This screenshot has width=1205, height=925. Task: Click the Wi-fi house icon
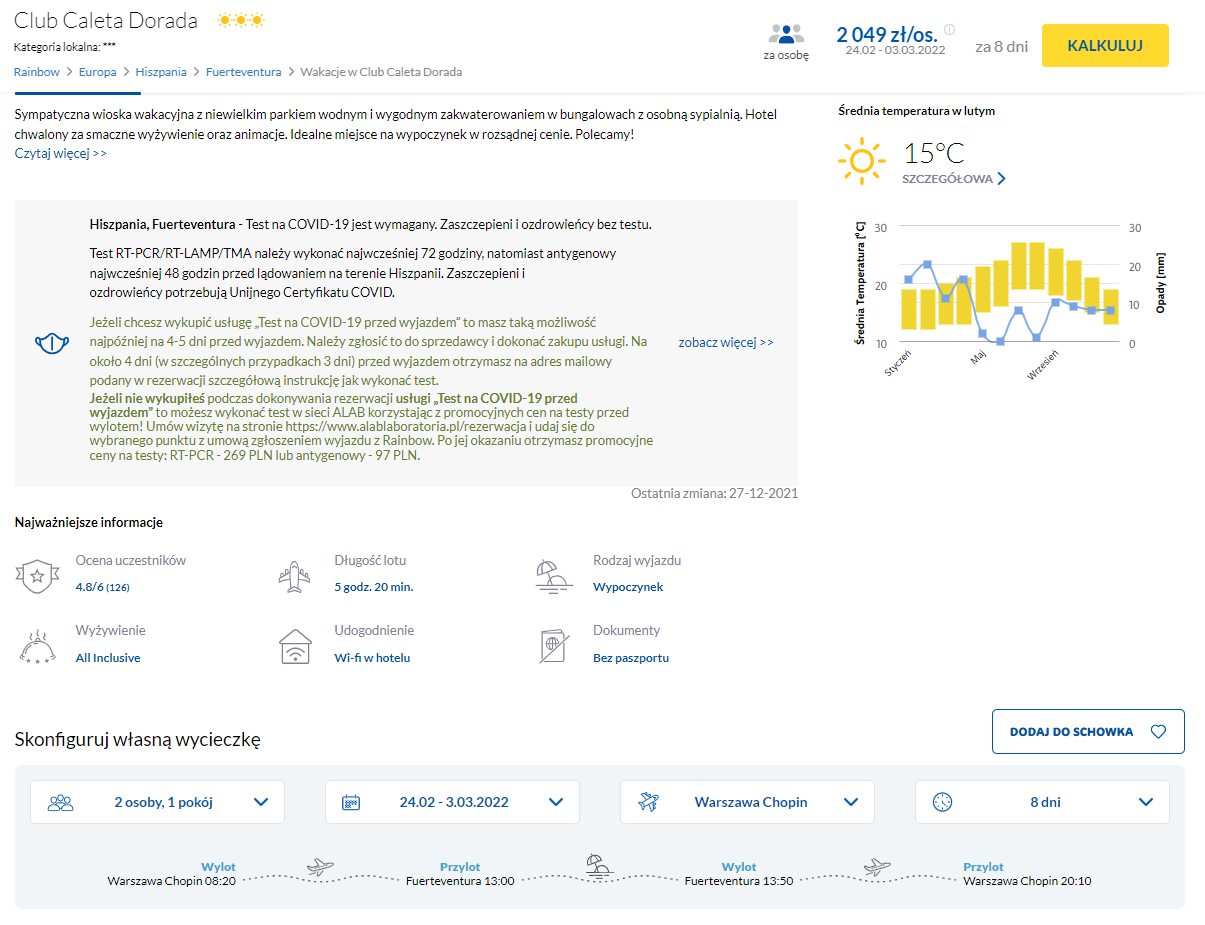(x=294, y=646)
